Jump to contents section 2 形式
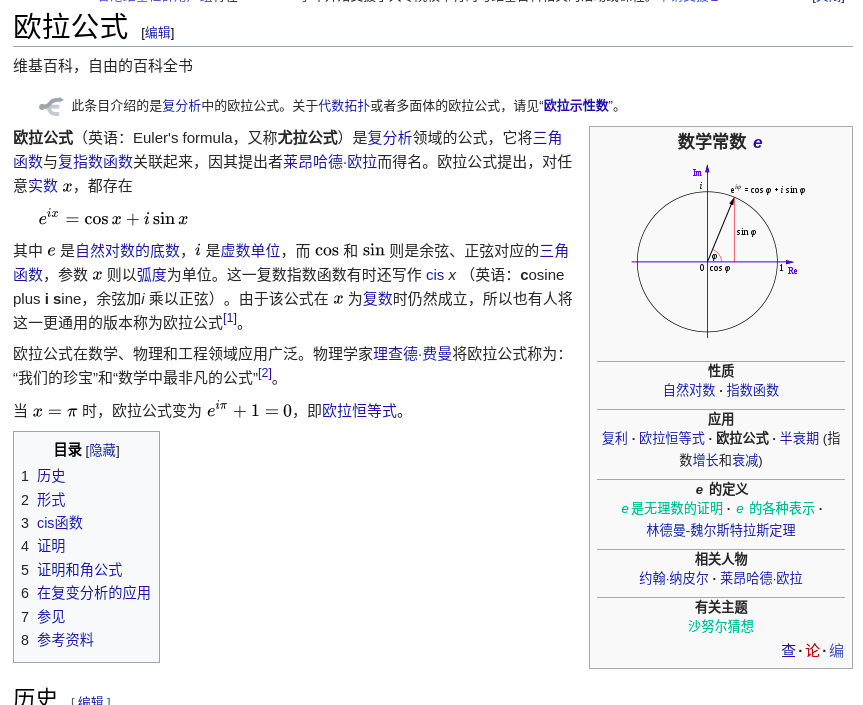This screenshot has height=705, width=863. click(x=51, y=500)
